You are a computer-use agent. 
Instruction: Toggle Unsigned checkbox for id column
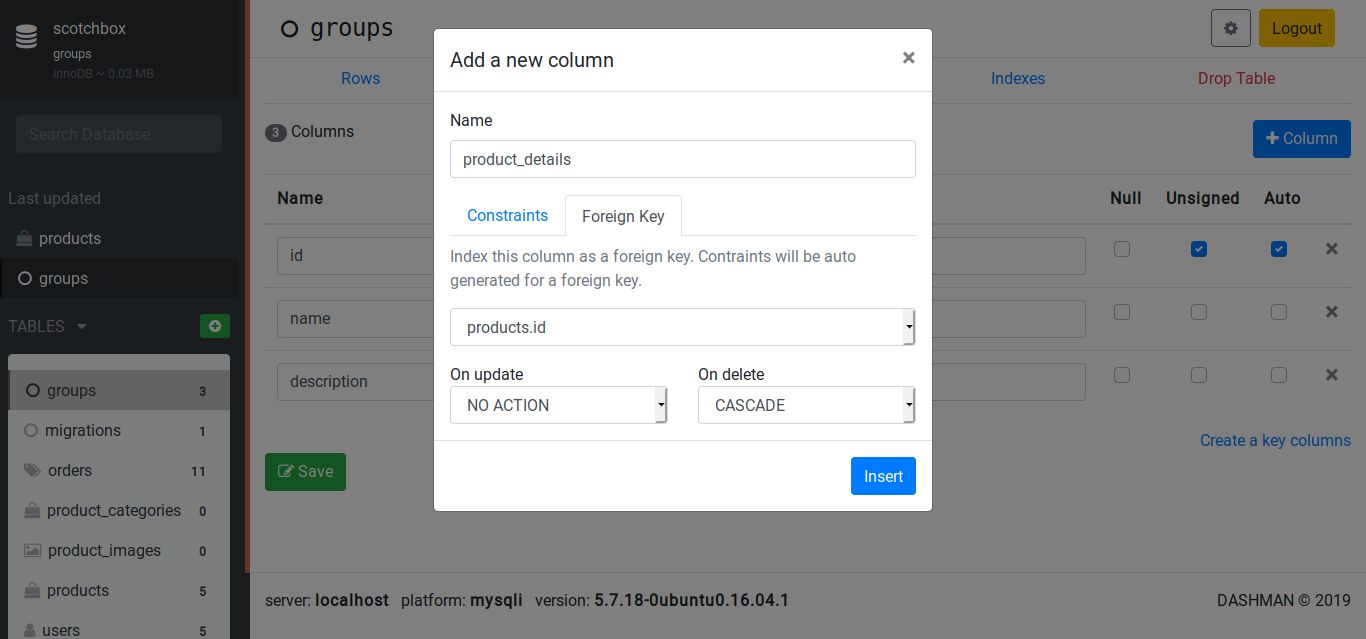[x=1198, y=249]
